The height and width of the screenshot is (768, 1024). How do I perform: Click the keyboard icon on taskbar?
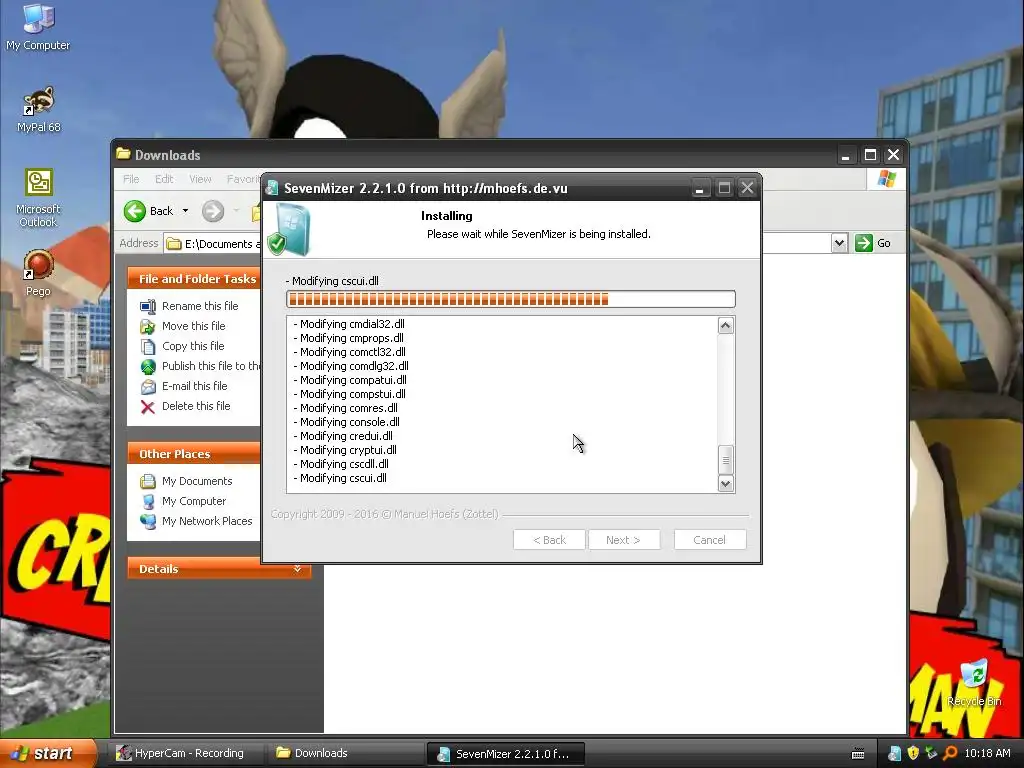[858, 754]
